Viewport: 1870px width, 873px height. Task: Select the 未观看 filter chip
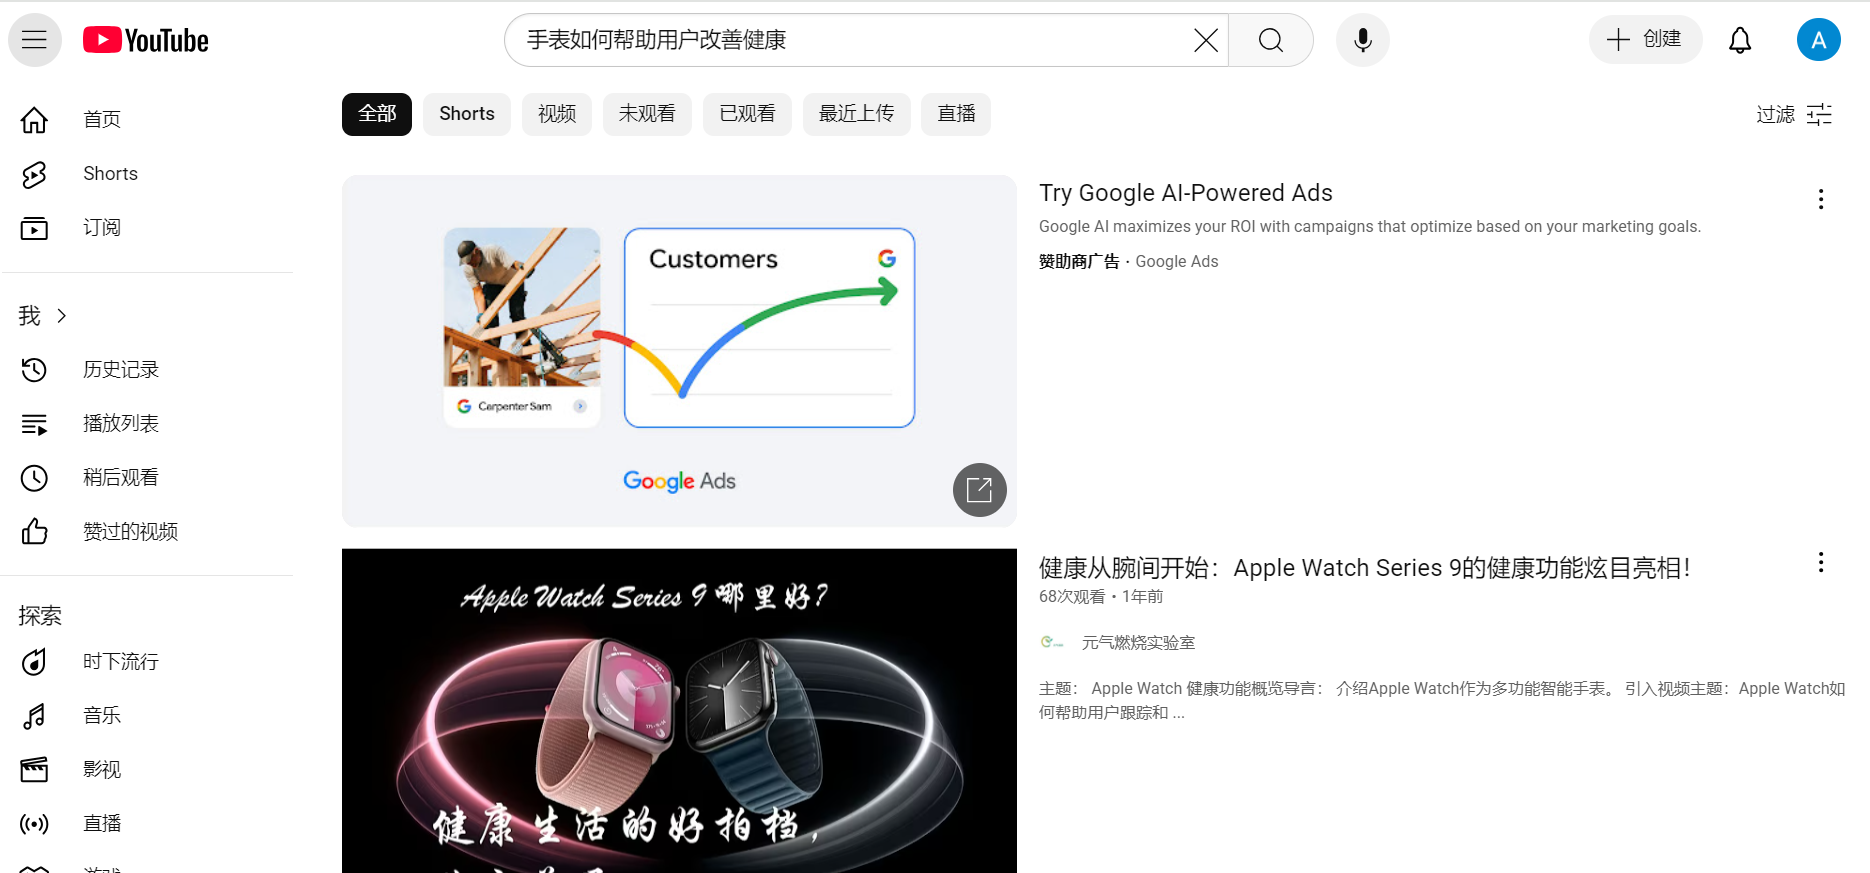pyautogui.click(x=647, y=114)
